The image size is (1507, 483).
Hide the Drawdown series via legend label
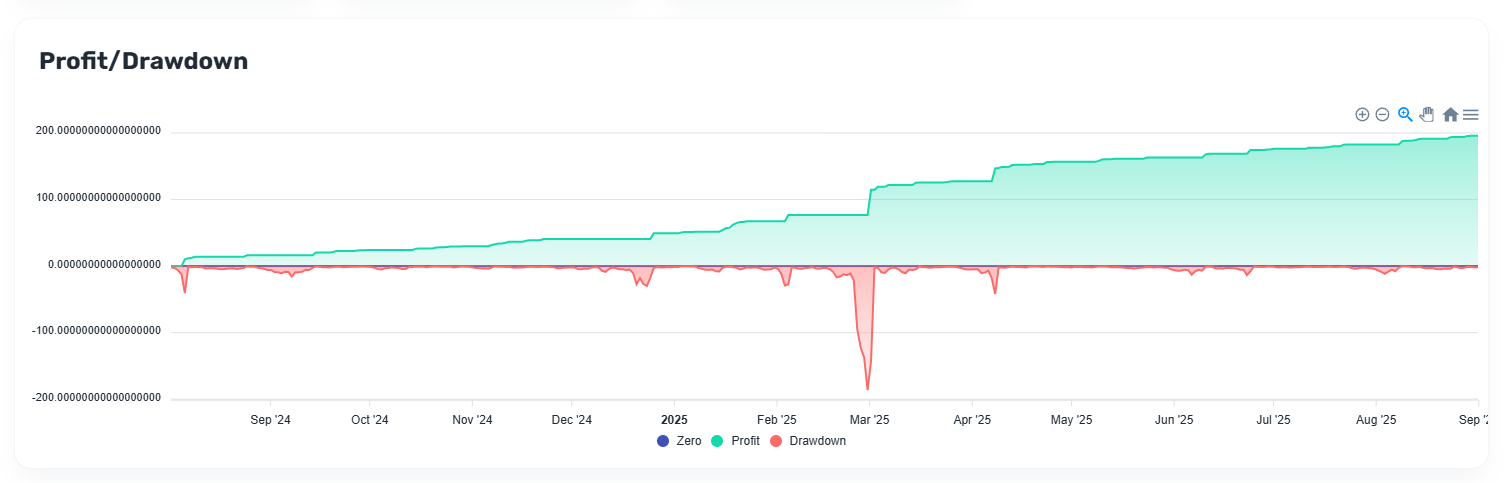[x=817, y=441]
